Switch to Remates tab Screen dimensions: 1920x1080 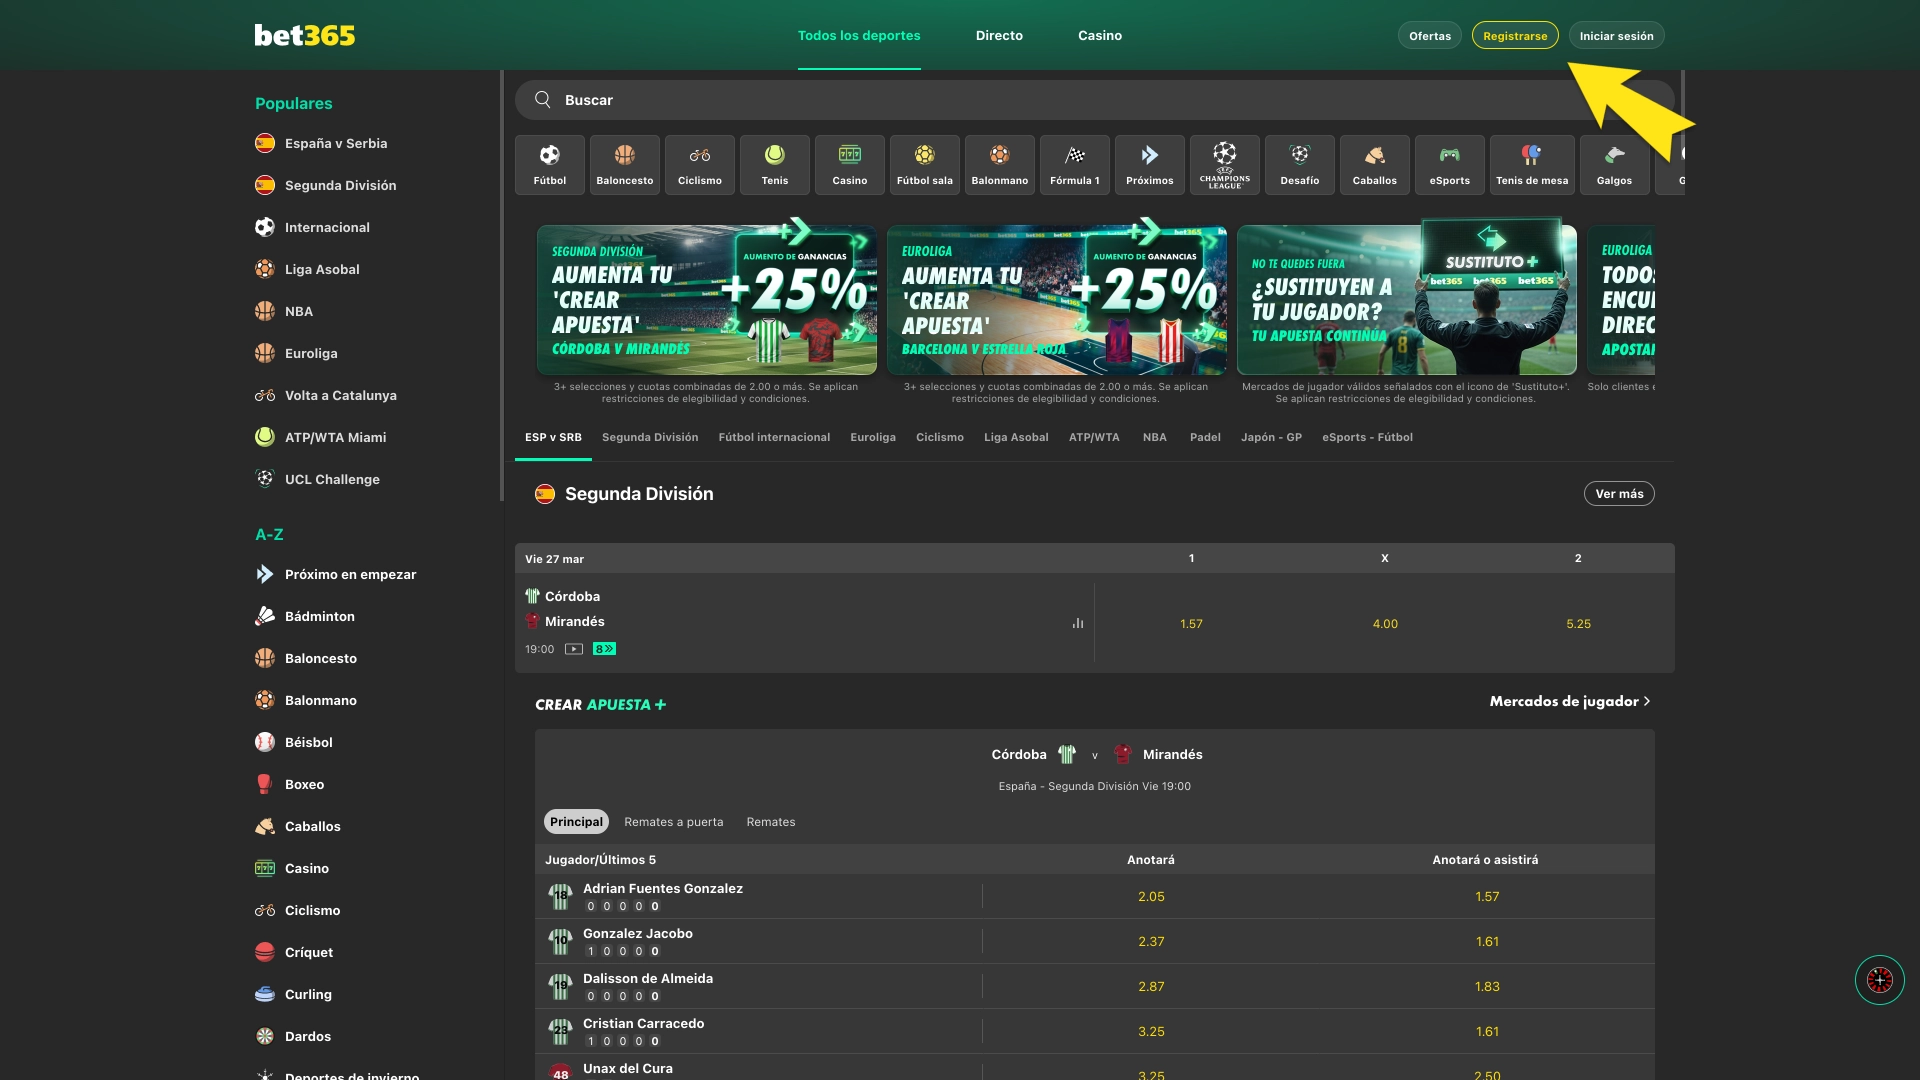coord(771,822)
